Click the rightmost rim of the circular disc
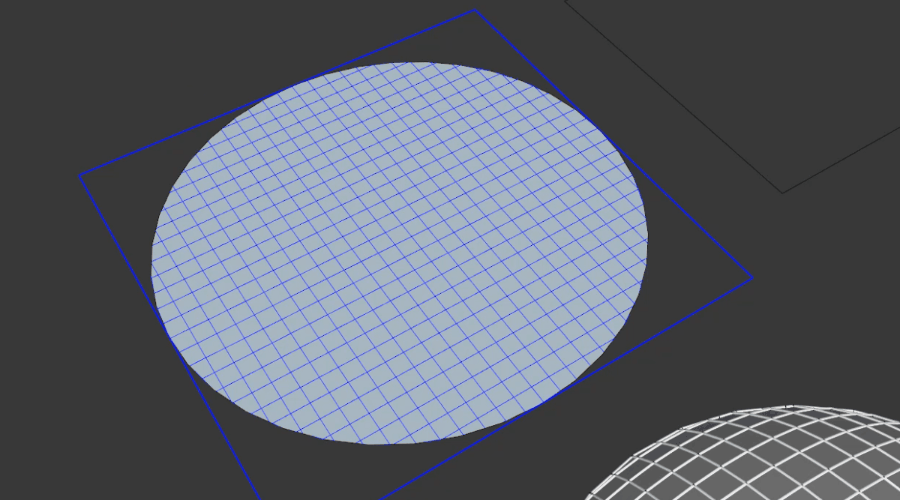 pos(648,238)
